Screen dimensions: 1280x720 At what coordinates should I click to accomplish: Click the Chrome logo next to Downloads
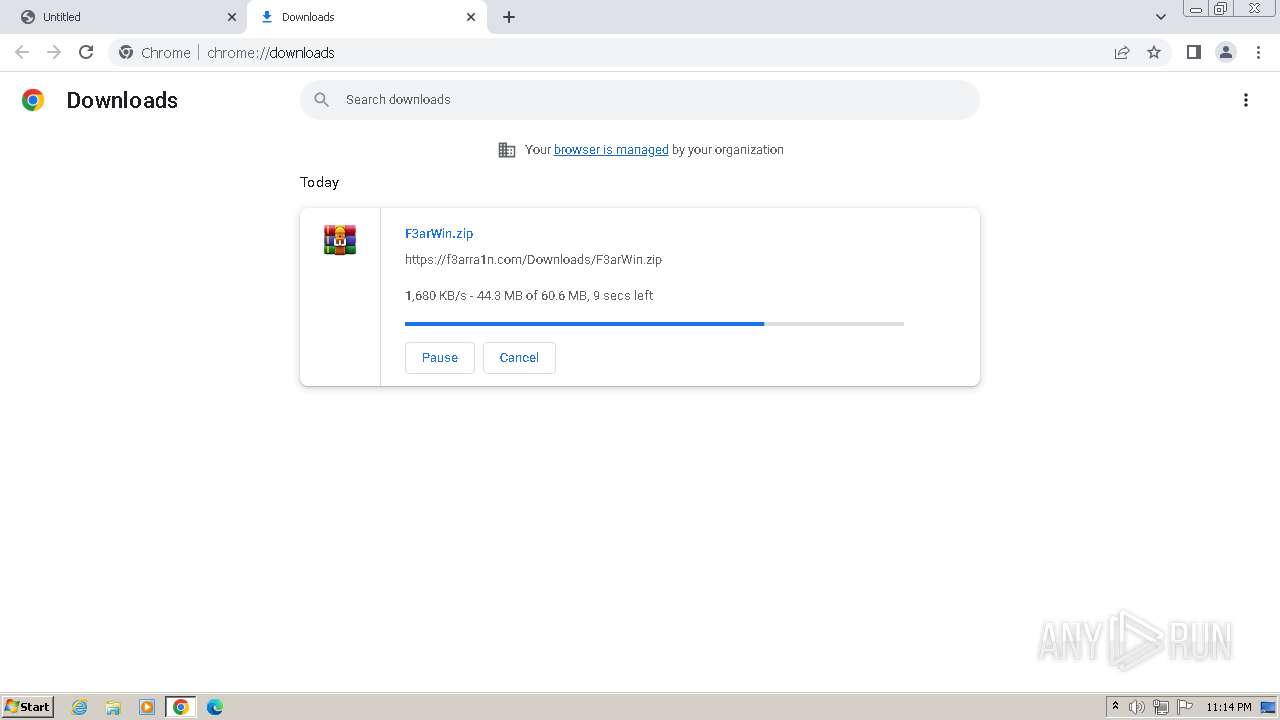point(33,100)
